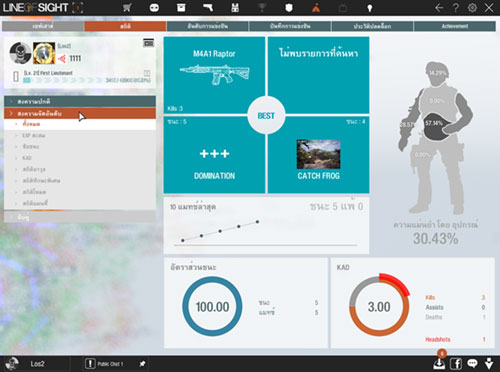Image resolution: width=500 pixels, height=372 pixels.
Task: Open the lightbulb tips icon
Action: (x=370, y=8)
